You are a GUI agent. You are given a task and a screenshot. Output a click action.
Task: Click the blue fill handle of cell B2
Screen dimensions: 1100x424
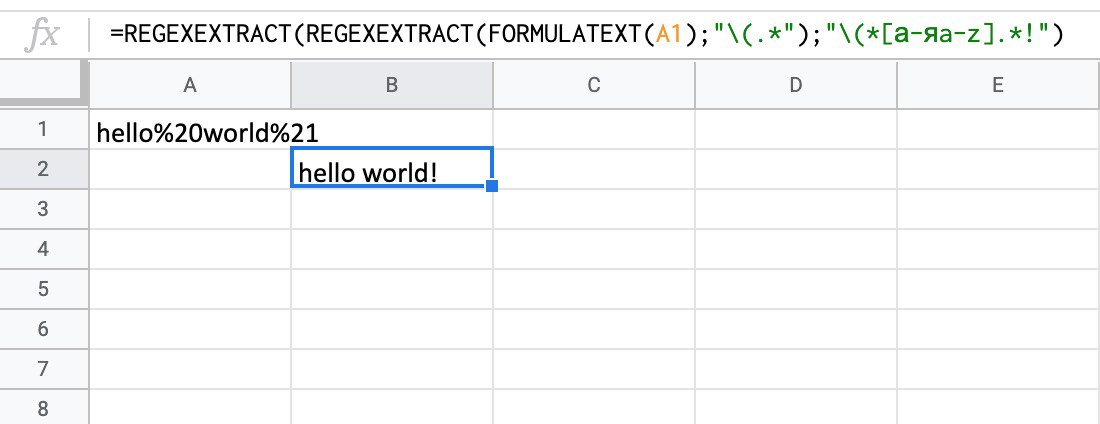tap(492, 186)
